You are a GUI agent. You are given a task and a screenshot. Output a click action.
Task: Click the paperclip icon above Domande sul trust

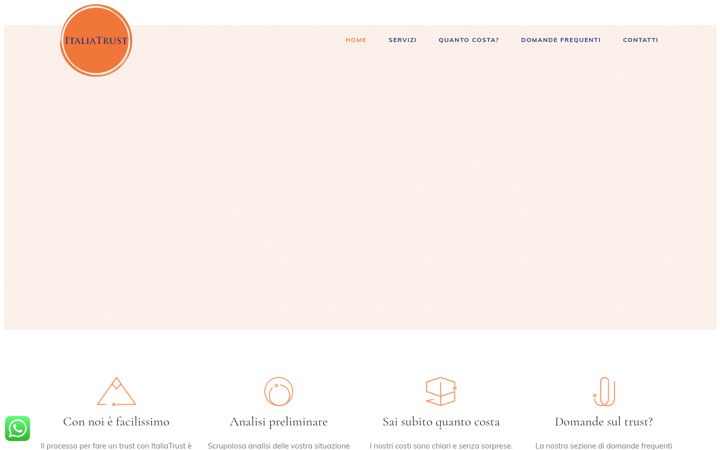[x=604, y=392]
